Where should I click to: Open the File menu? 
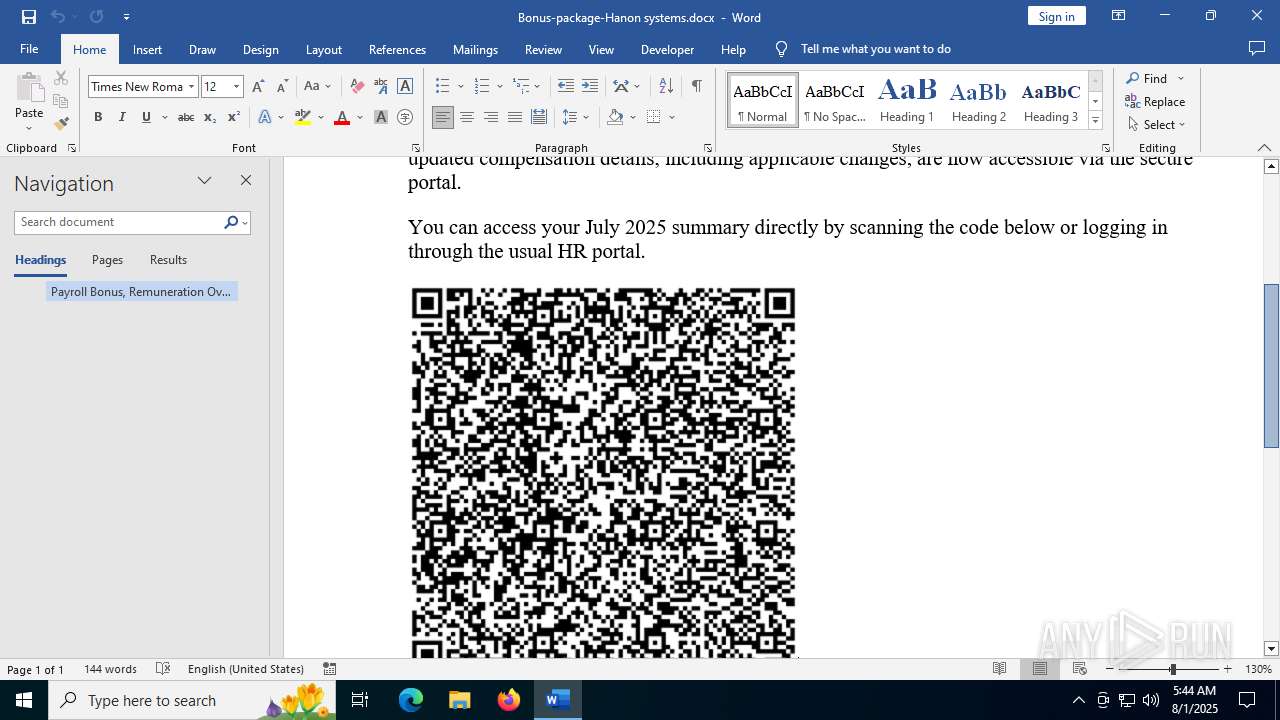(29, 49)
